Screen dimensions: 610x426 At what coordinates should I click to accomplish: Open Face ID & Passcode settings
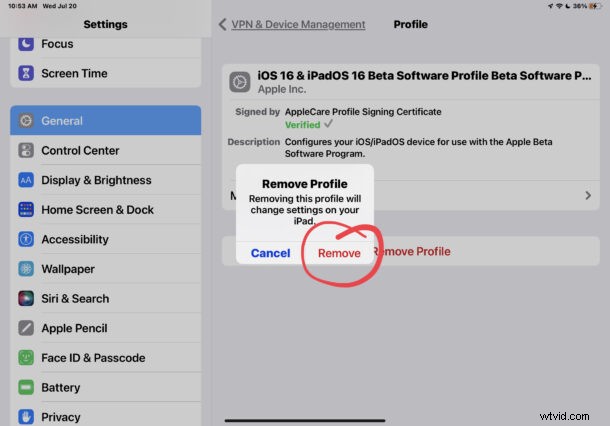click(106, 358)
